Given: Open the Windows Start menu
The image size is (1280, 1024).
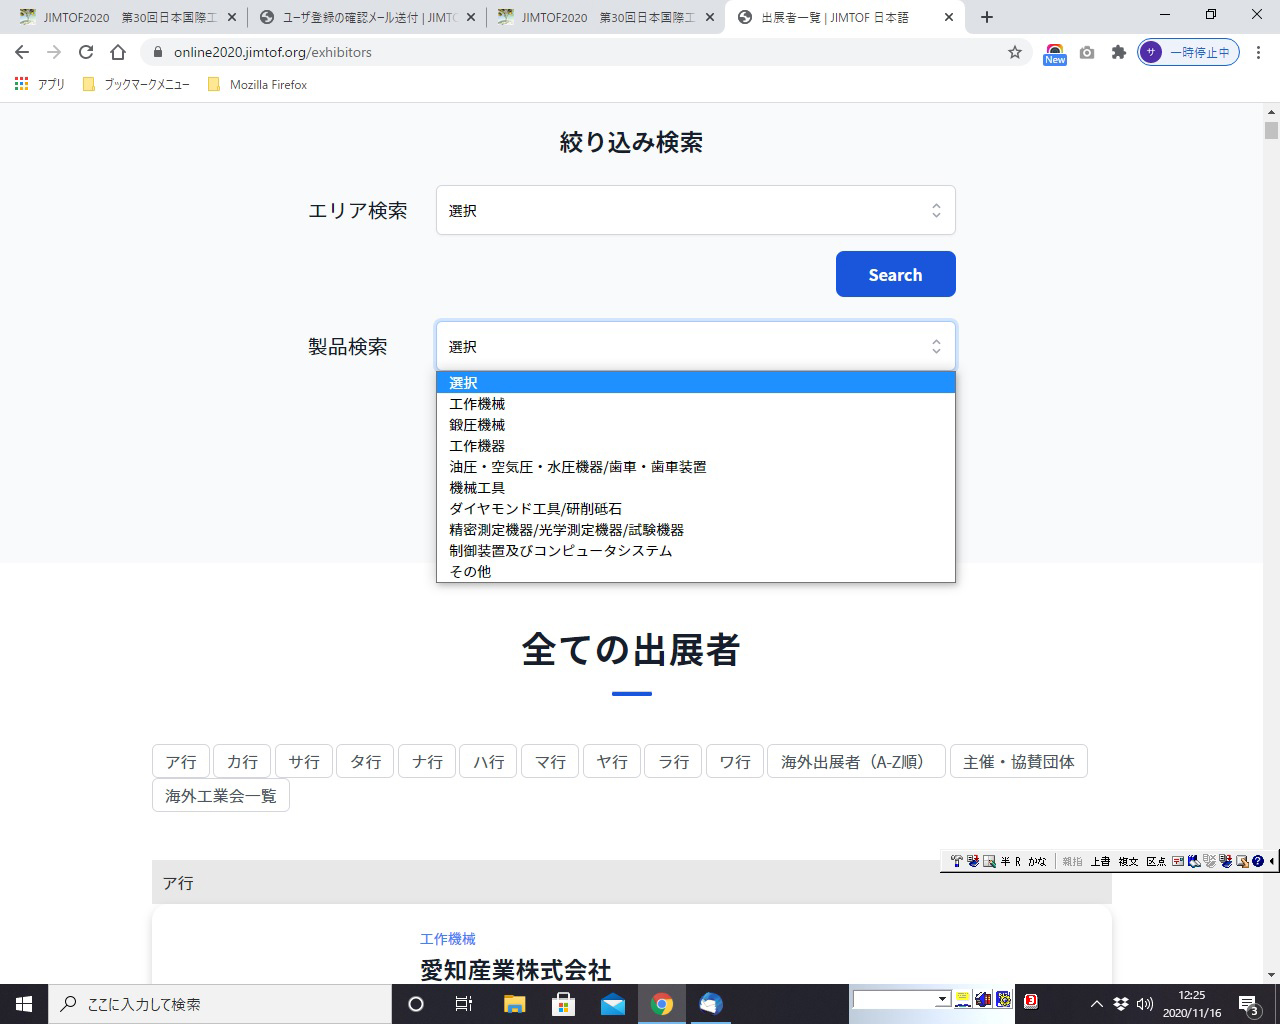Looking at the screenshot, I should click(24, 1004).
